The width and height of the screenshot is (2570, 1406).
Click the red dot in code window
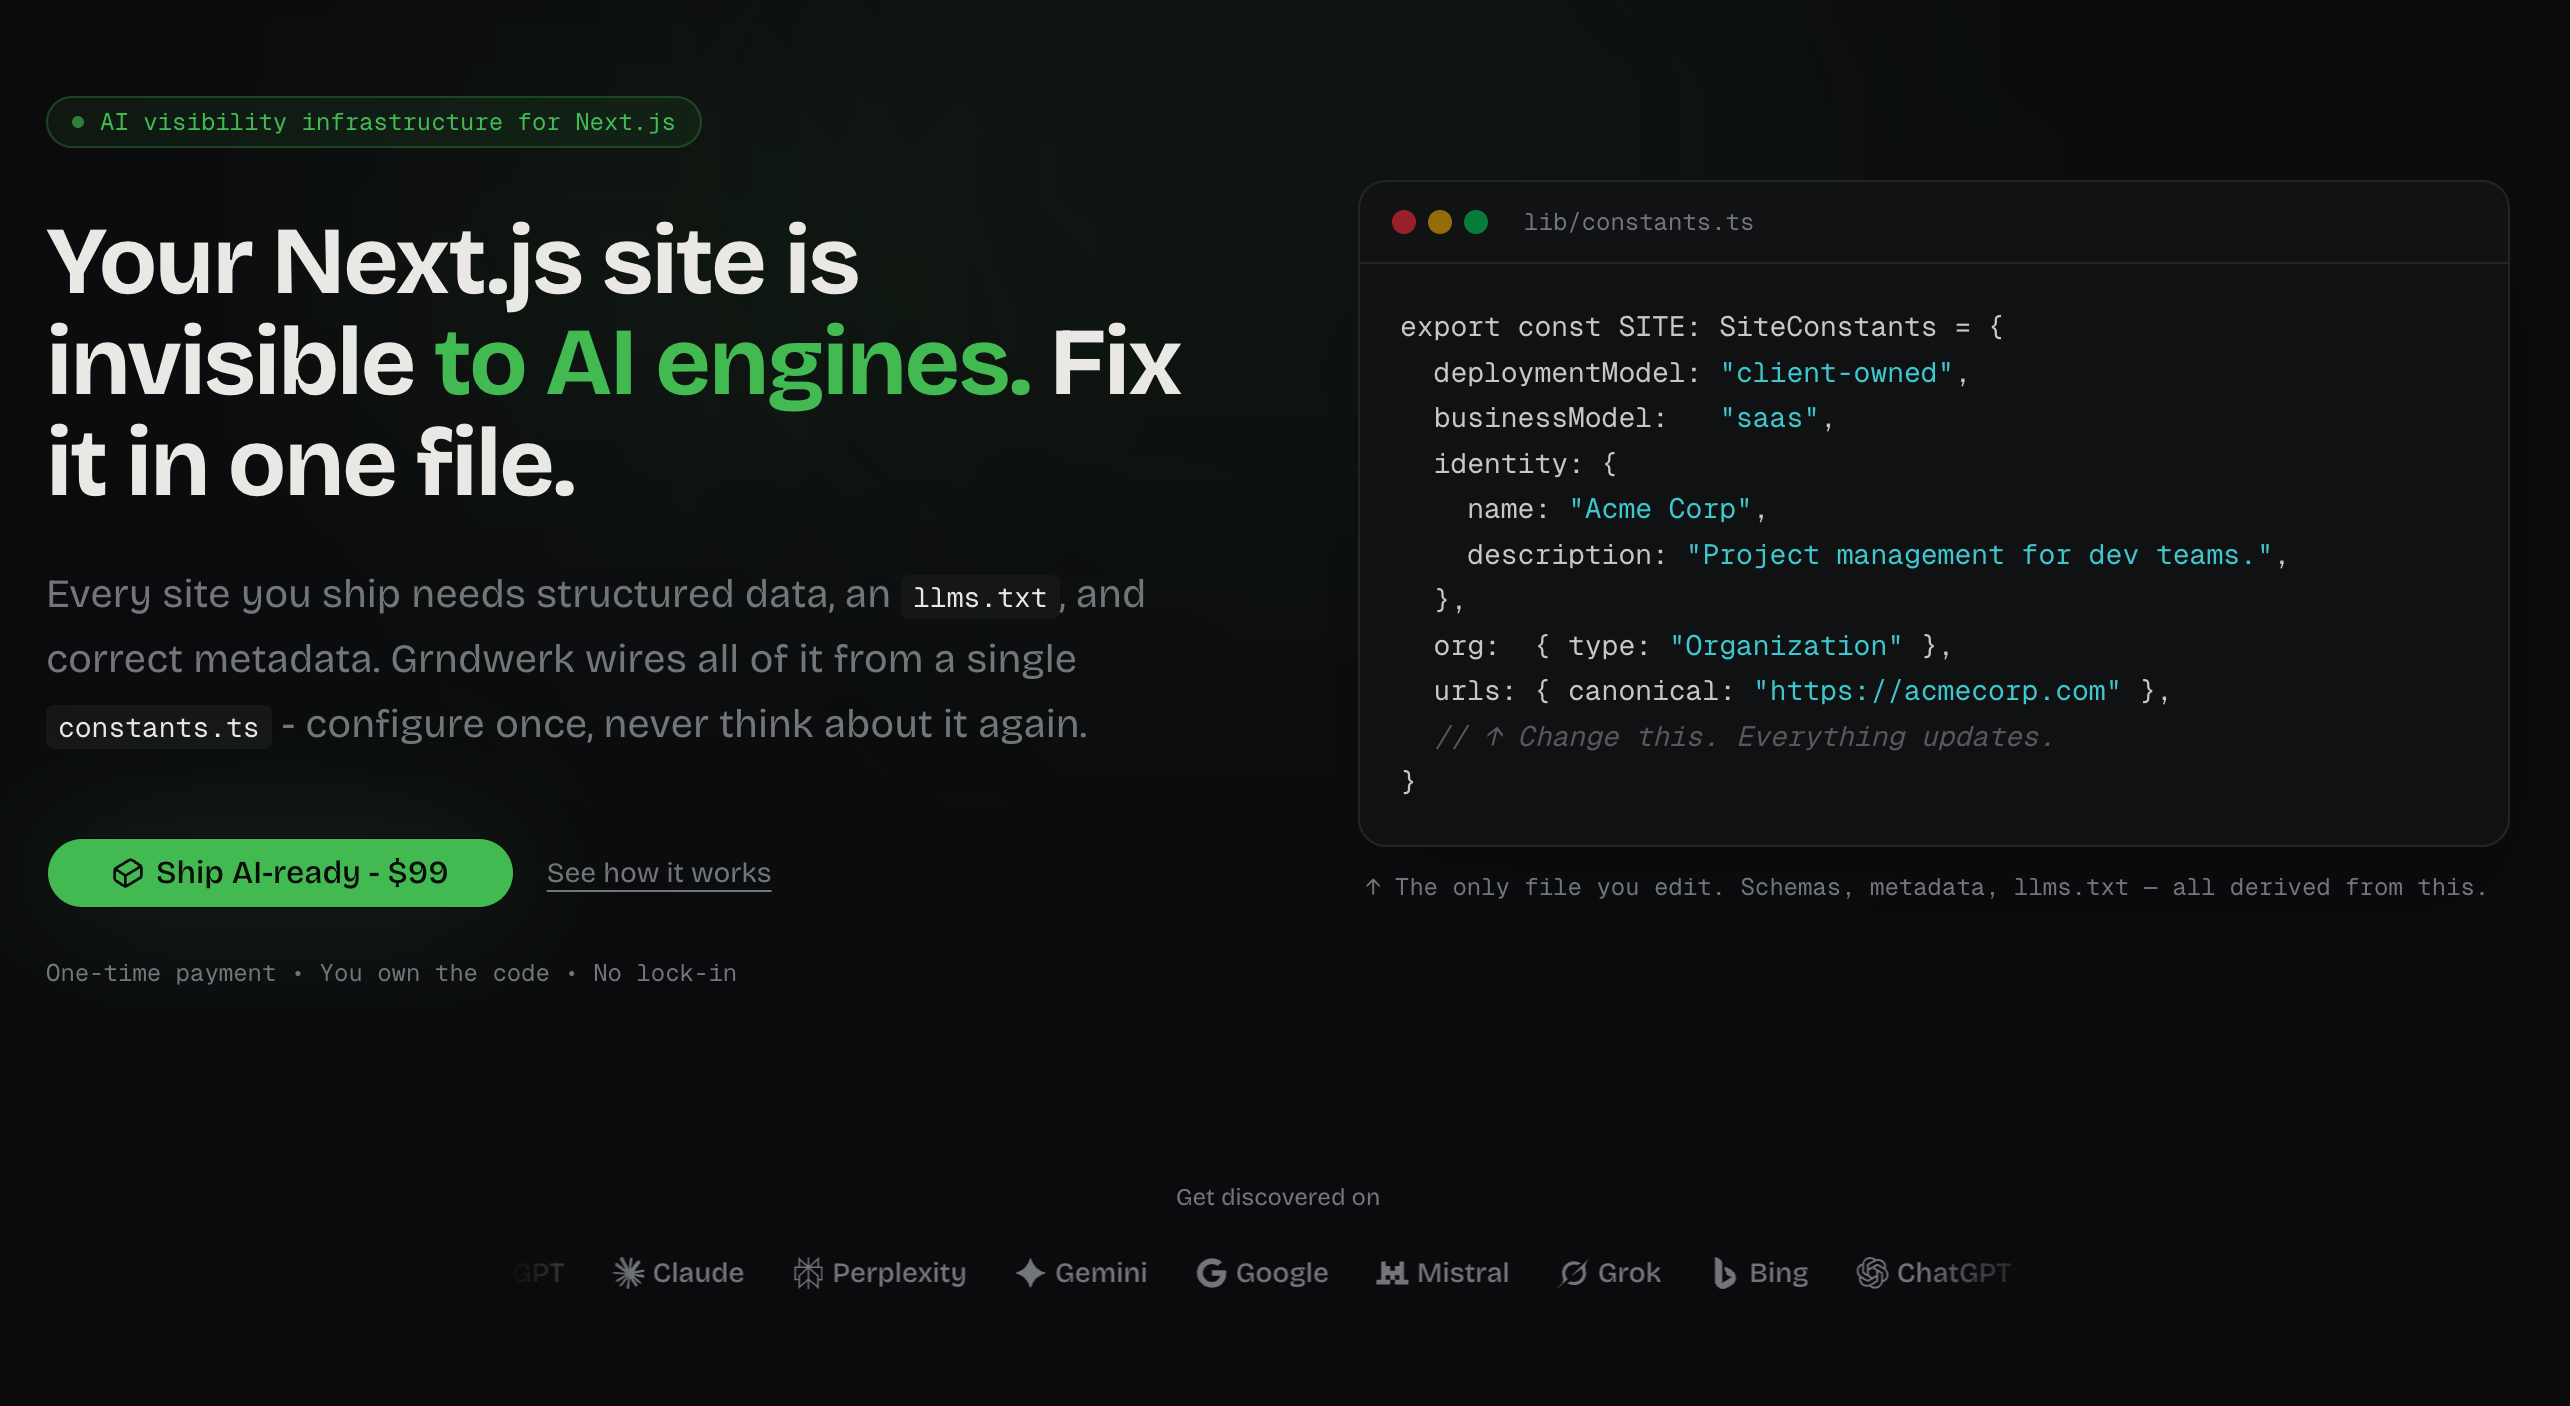click(1404, 222)
